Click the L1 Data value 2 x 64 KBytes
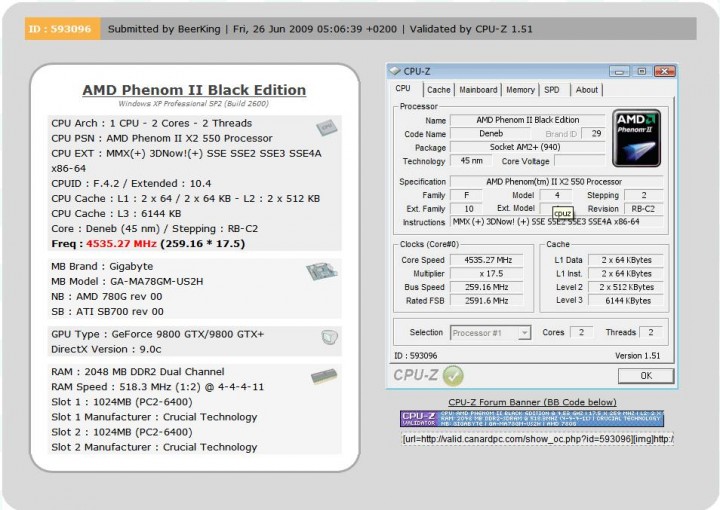The width and height of the screenshot is (720, 510). [x=626, y=260]
